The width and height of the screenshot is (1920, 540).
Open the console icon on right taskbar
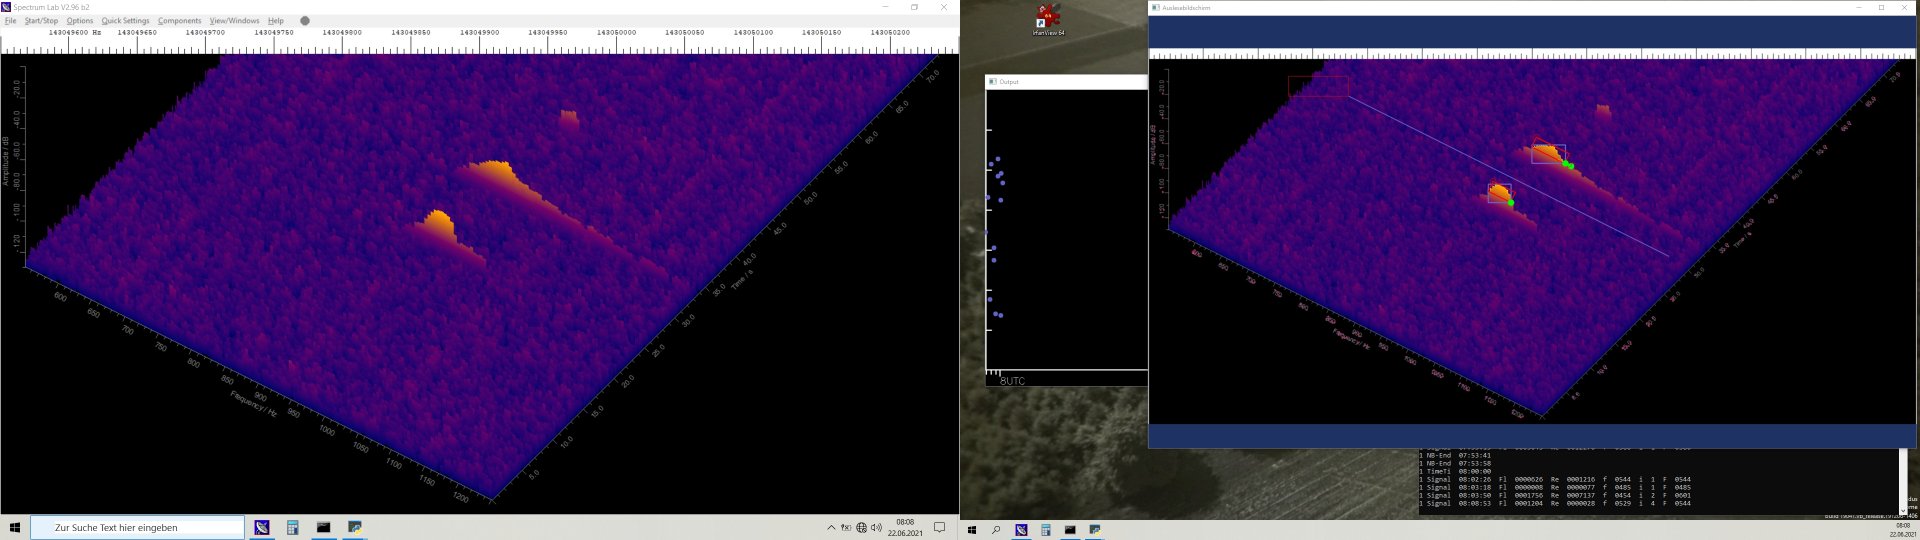(x=1070, y=530)
